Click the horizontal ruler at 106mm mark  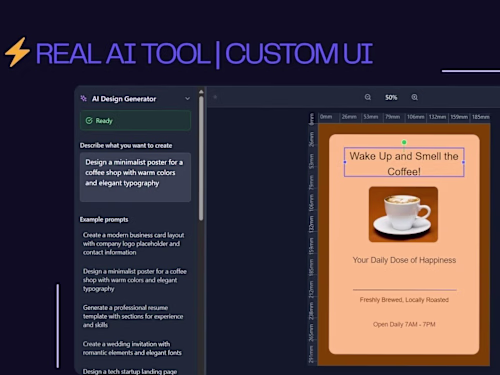pyautogui.click(x=415, y=117)
